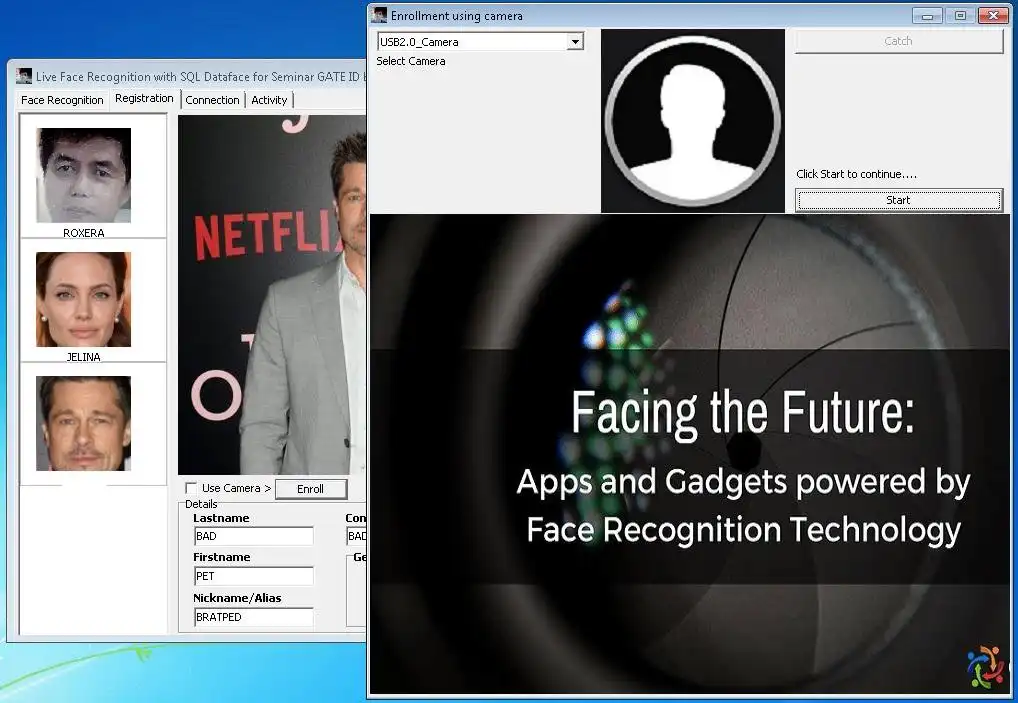Close the Enrollment using camera window
This screenshot has height=703, width=1018.
click(x=992, y=15)
